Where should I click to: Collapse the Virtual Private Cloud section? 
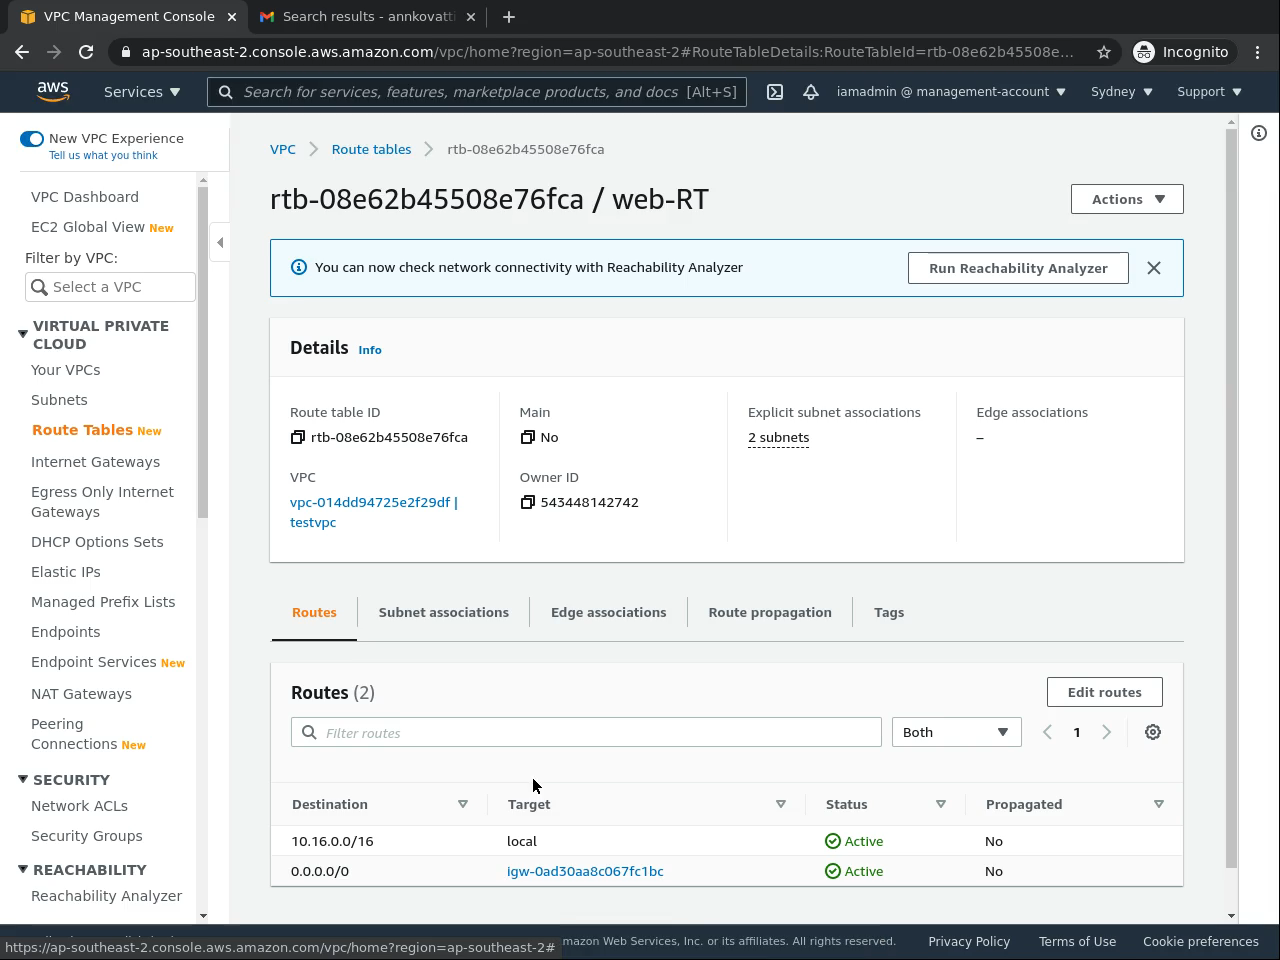pyautogui.click(x=23, y=334)
